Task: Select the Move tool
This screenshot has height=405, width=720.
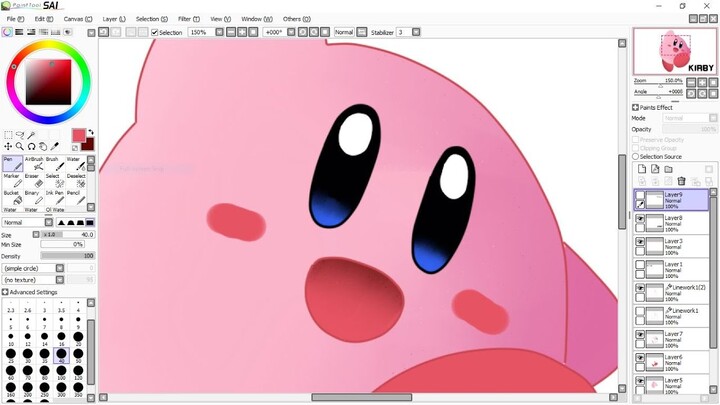Action: pyautogui.click(x=8, y=146)
